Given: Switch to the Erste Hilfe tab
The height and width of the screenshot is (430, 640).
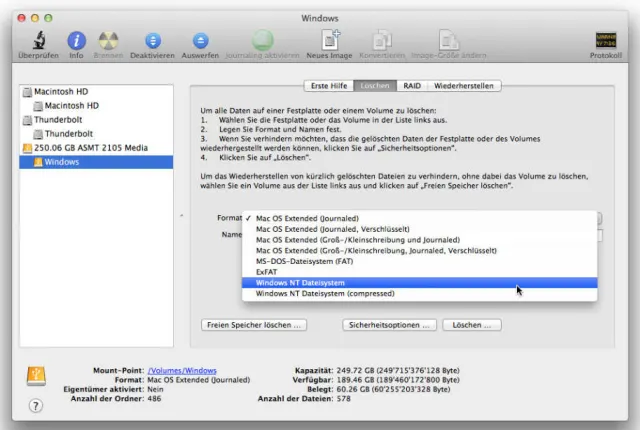Looking at the screenshot, I should [x=329, y=86].
